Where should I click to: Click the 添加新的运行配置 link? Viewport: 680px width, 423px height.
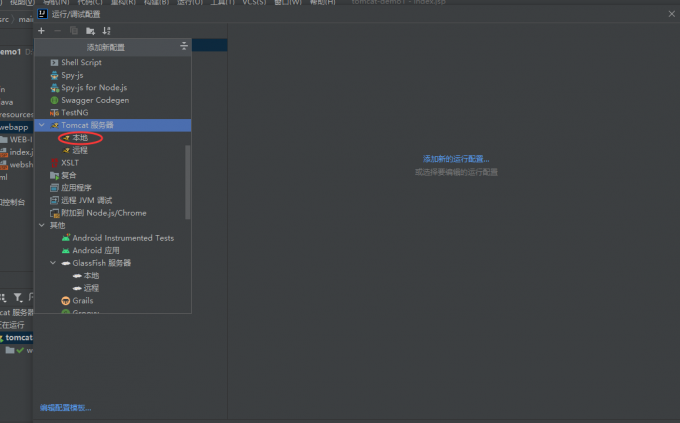pyautogui.click(x=456, y=159)
